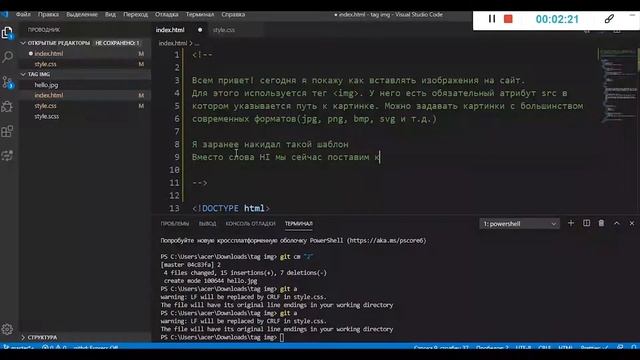Expand the СТРУКТУРА outline section

(x=23, y=338)
